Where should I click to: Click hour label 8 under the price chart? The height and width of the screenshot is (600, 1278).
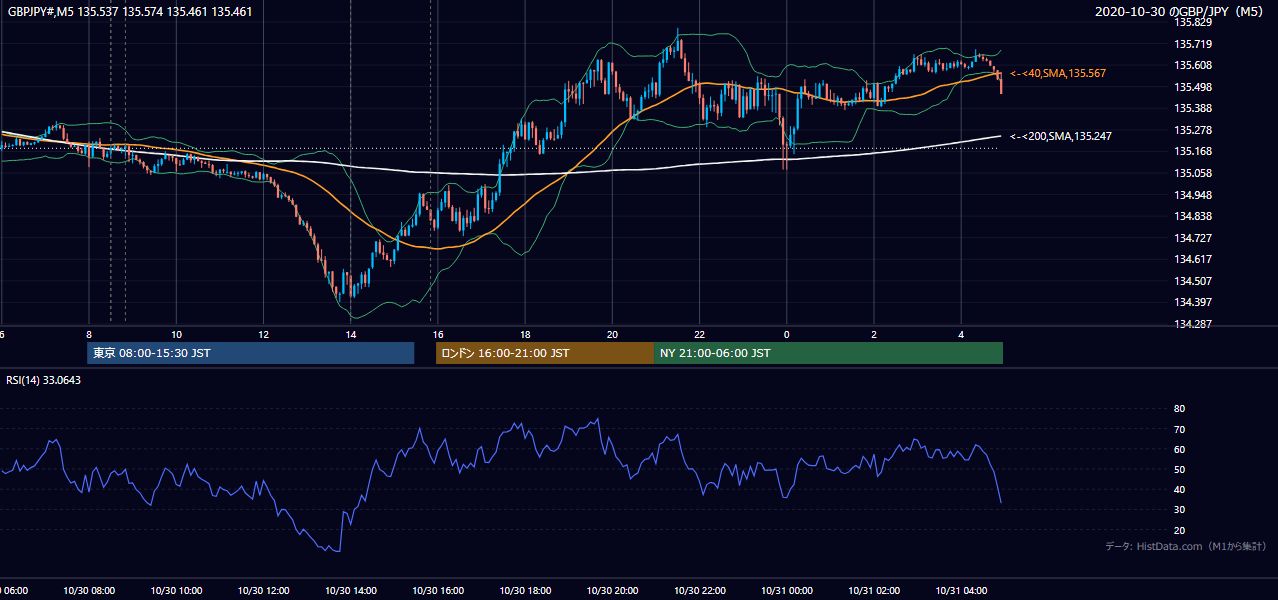click(89, 334)
